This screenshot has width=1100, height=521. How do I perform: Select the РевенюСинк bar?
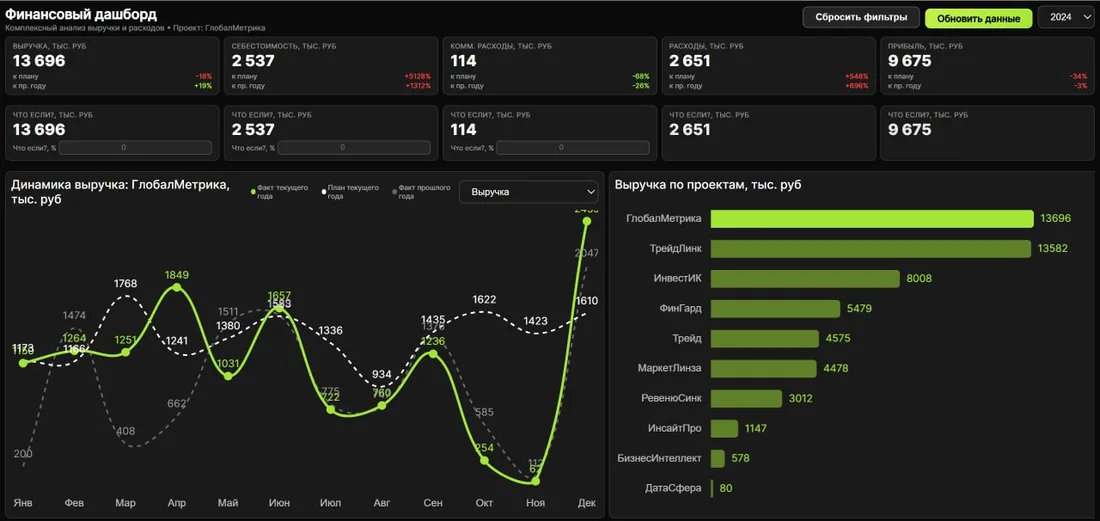tap(746, 398)
